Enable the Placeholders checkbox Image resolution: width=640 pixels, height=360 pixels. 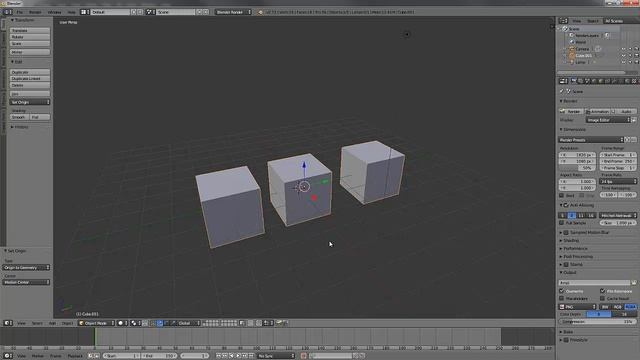pyautogui.click(x=562, y=298)
